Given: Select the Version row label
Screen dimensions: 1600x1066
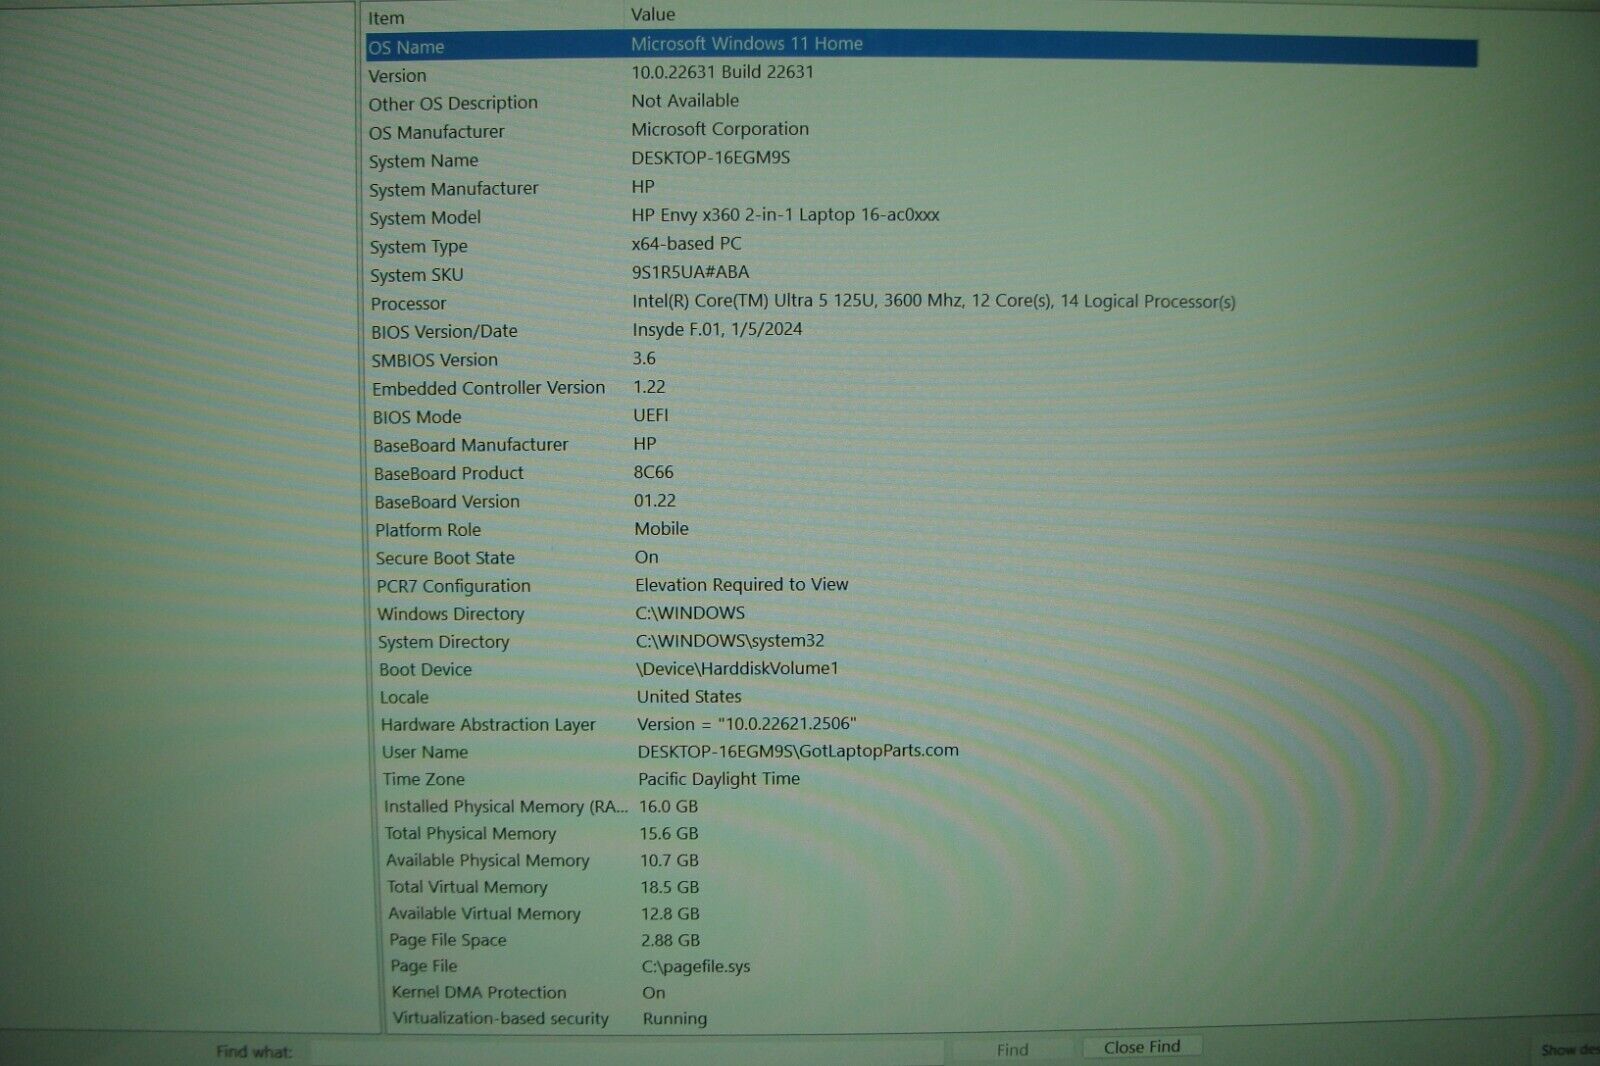Looking at the screenshot, I should (397, 76).
